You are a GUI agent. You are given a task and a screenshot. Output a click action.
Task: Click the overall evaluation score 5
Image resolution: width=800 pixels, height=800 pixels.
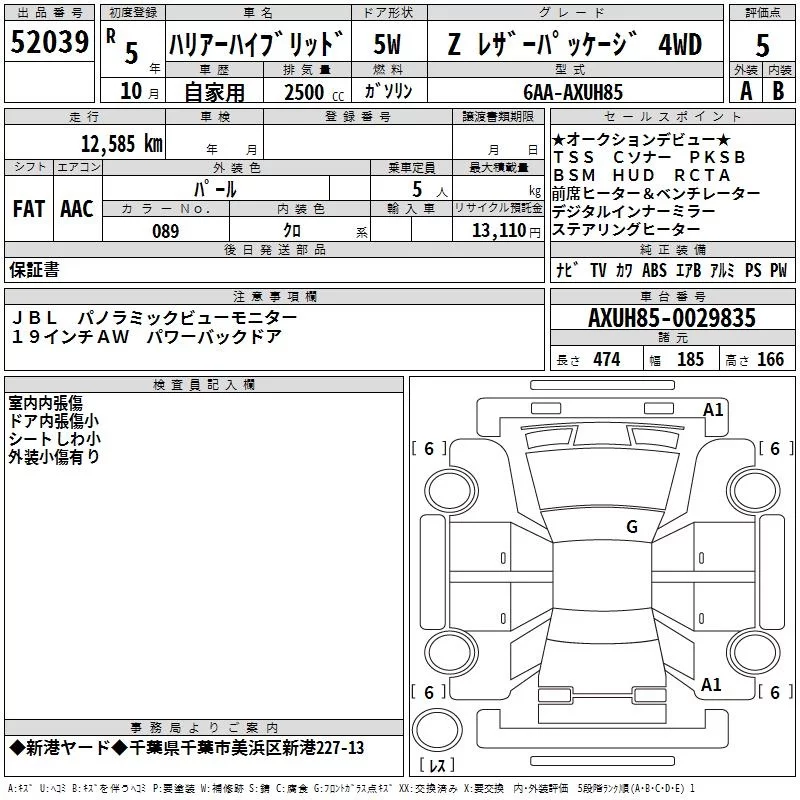tap(762, 46)
